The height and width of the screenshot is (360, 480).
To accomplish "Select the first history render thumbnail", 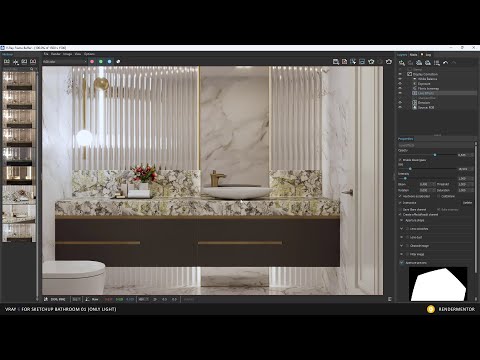I will click(x=19, y=81).
